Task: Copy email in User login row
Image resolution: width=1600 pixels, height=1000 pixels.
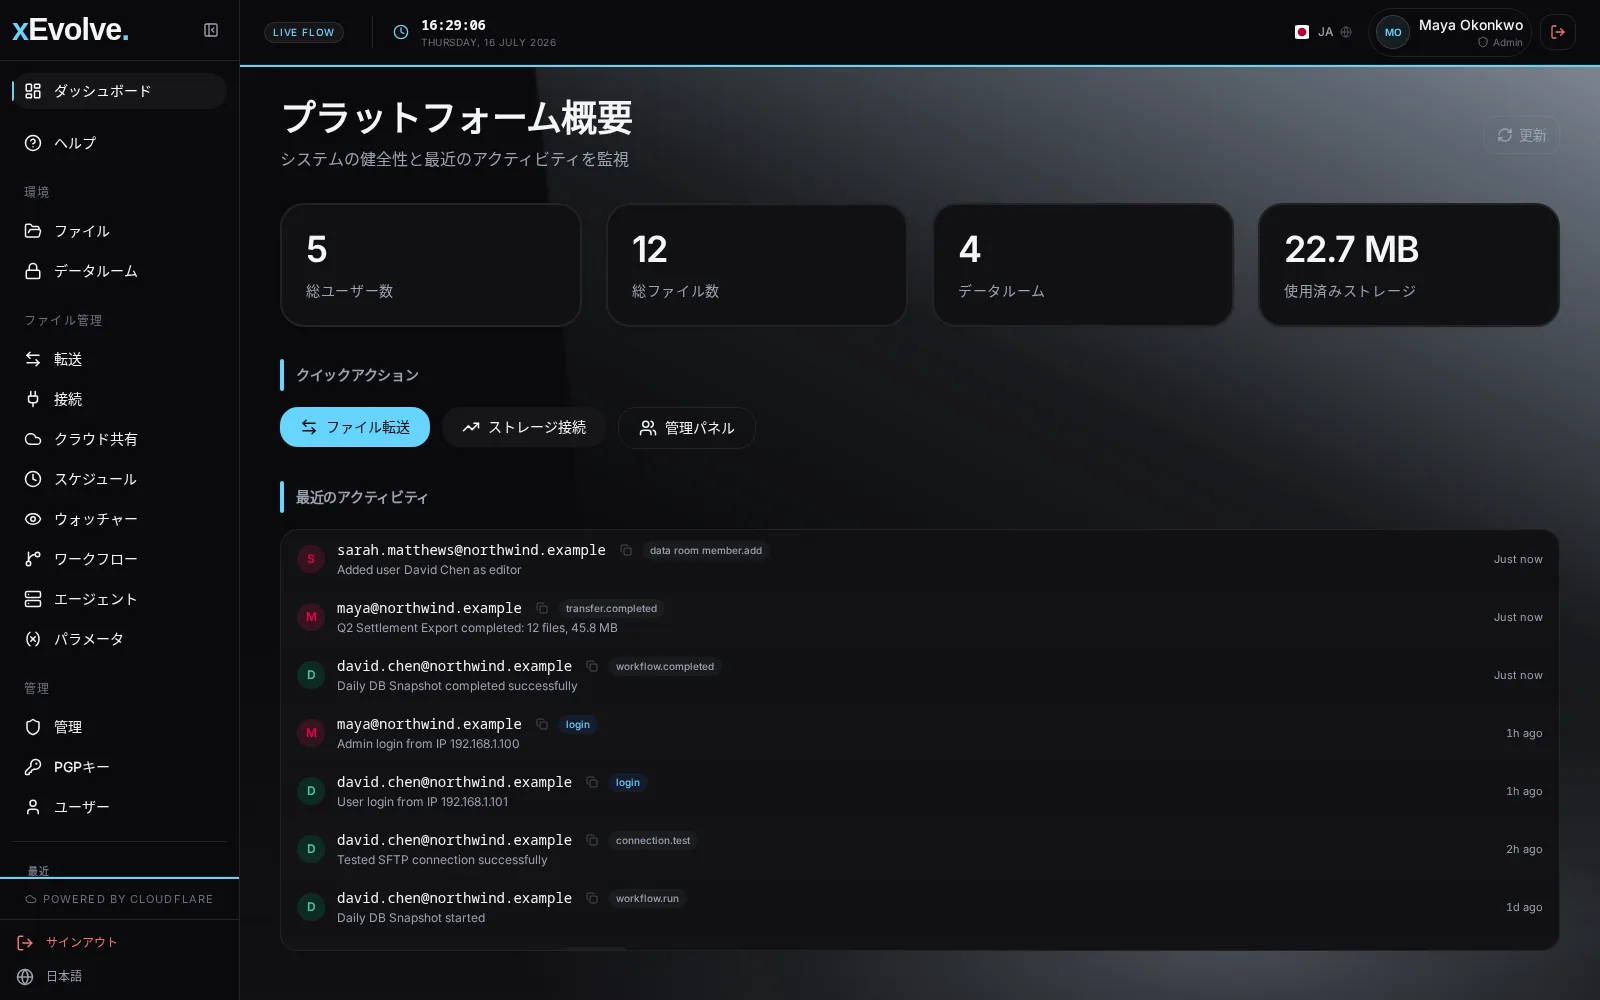Action: pyautogui.click(x=592, y=782)
